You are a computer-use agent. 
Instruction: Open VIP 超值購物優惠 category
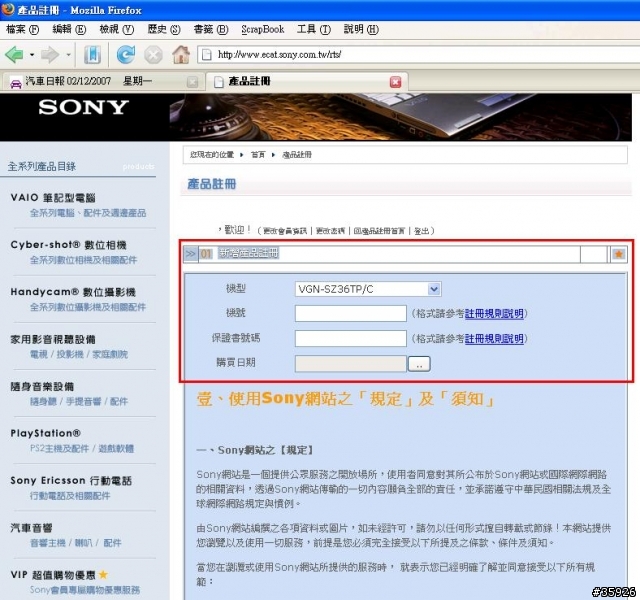click(x=59, y=575)
